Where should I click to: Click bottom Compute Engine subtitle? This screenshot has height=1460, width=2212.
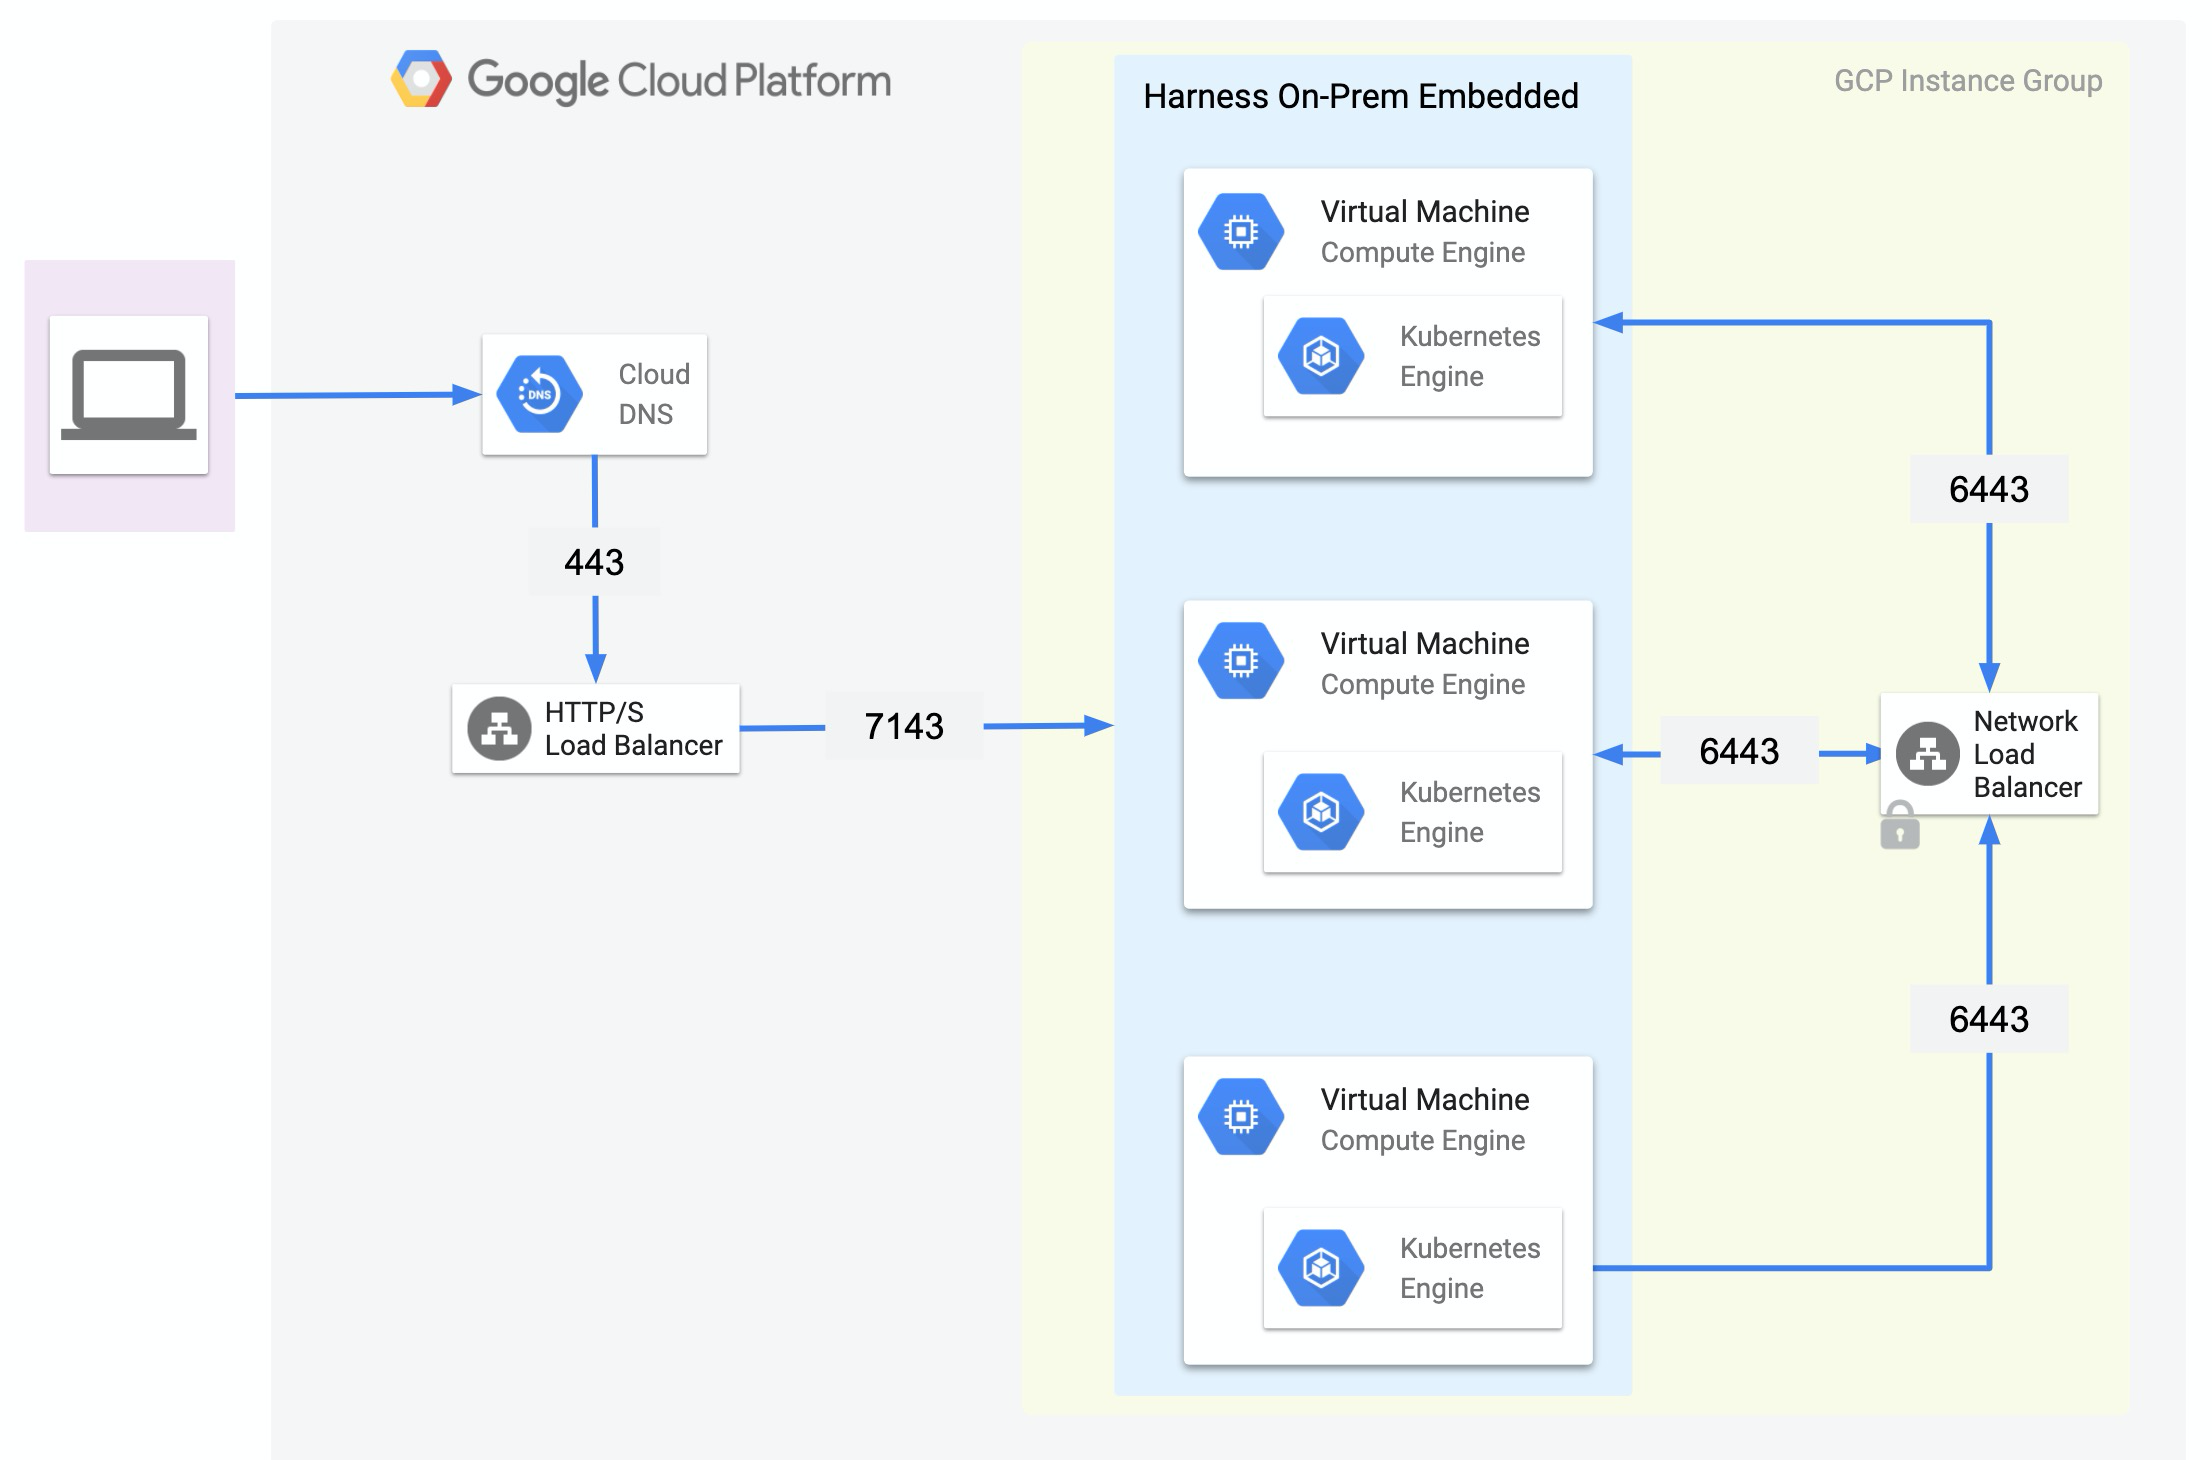click(x=1423, y=1141)
